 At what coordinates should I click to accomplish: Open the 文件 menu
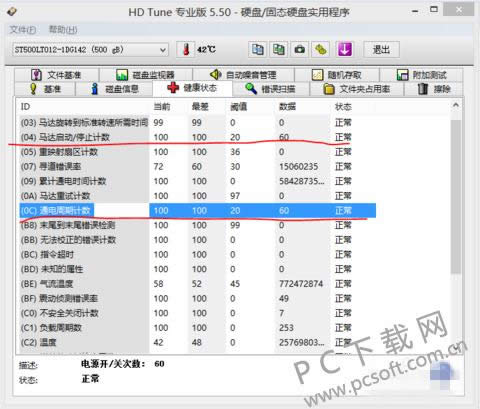(x=22, y=30)
